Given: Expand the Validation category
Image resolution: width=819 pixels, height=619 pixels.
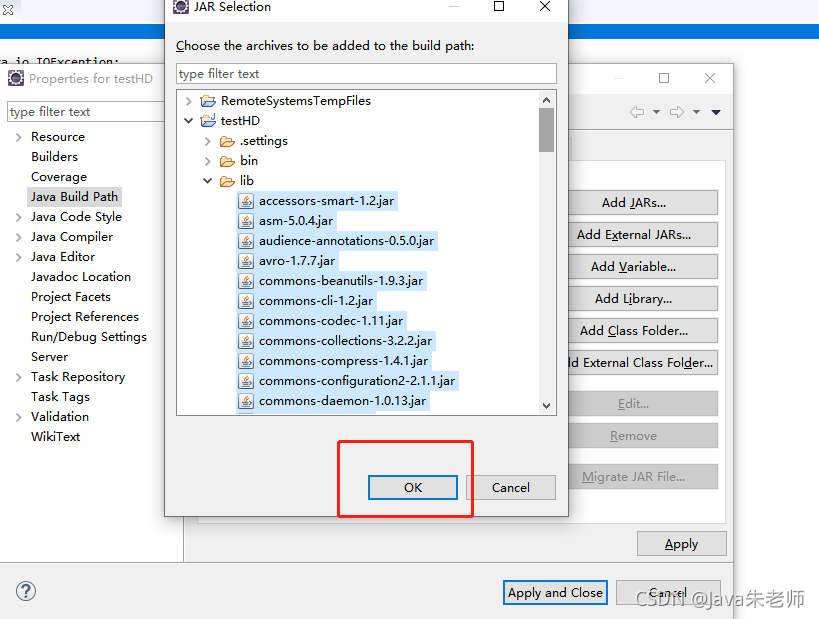Looking at the screenshot, I should pyautogui.click(x=19, y=417).
